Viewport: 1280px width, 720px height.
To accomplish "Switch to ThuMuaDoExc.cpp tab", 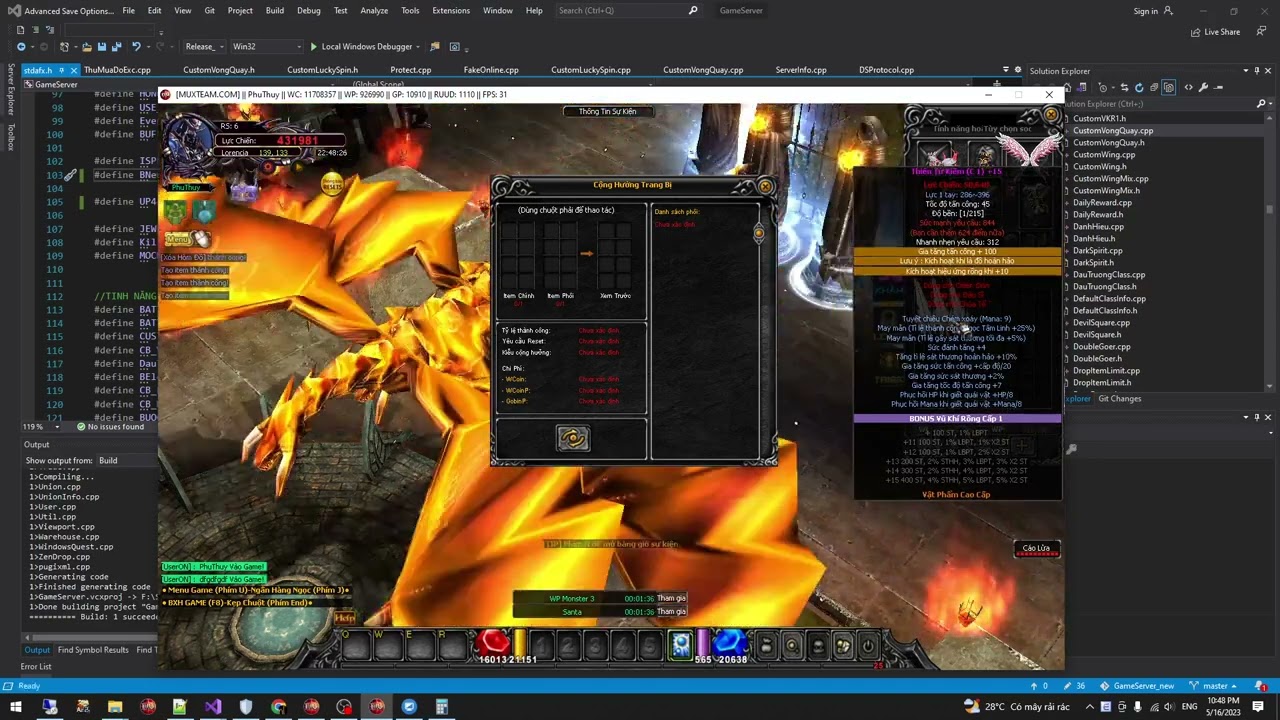I will tap(117, 70).
